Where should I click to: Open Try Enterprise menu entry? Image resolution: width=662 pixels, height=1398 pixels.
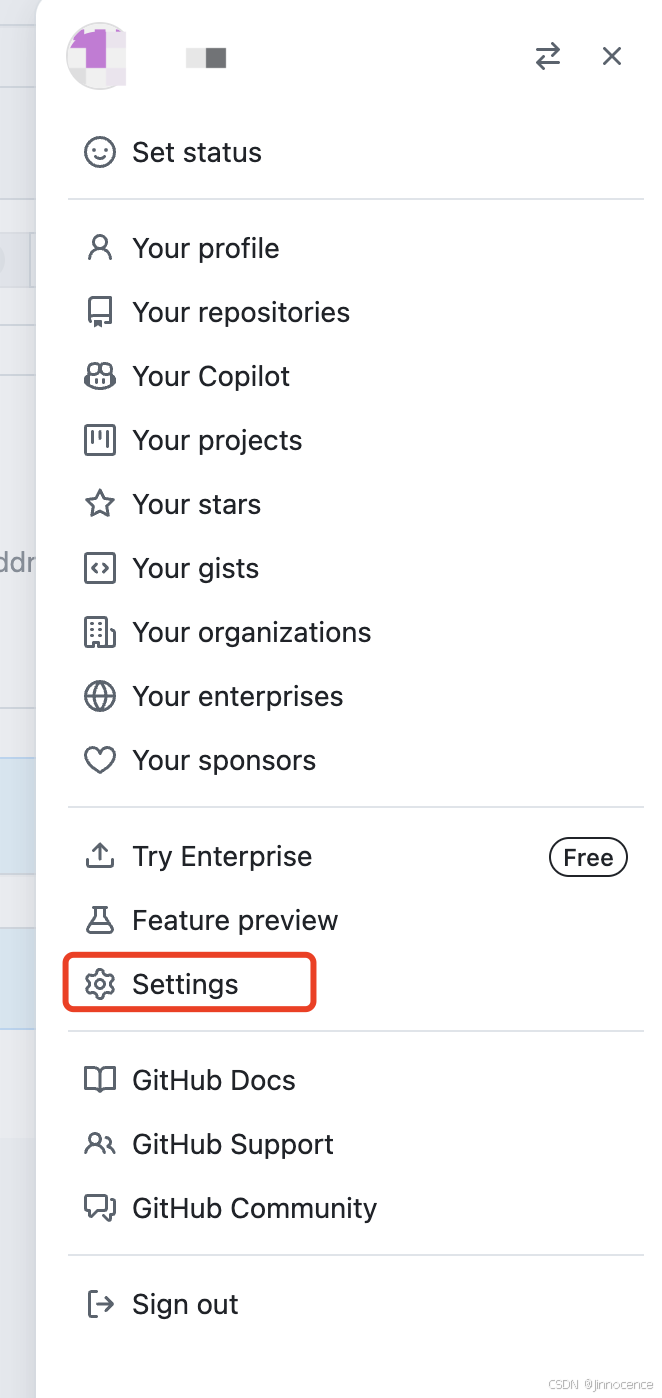[222, 857]
